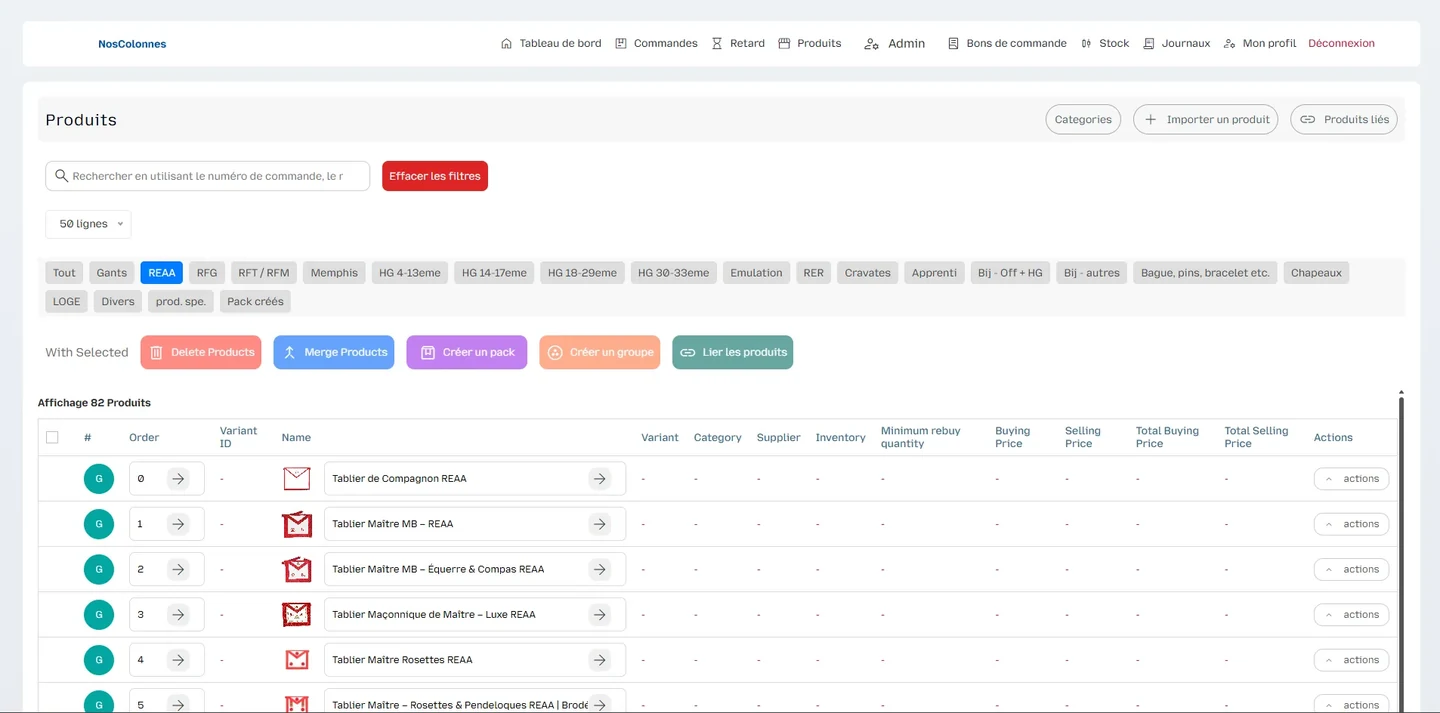Click arrow button next to order value 2
The height and width of the screenshot is (713, 1440).
(178, 569)
